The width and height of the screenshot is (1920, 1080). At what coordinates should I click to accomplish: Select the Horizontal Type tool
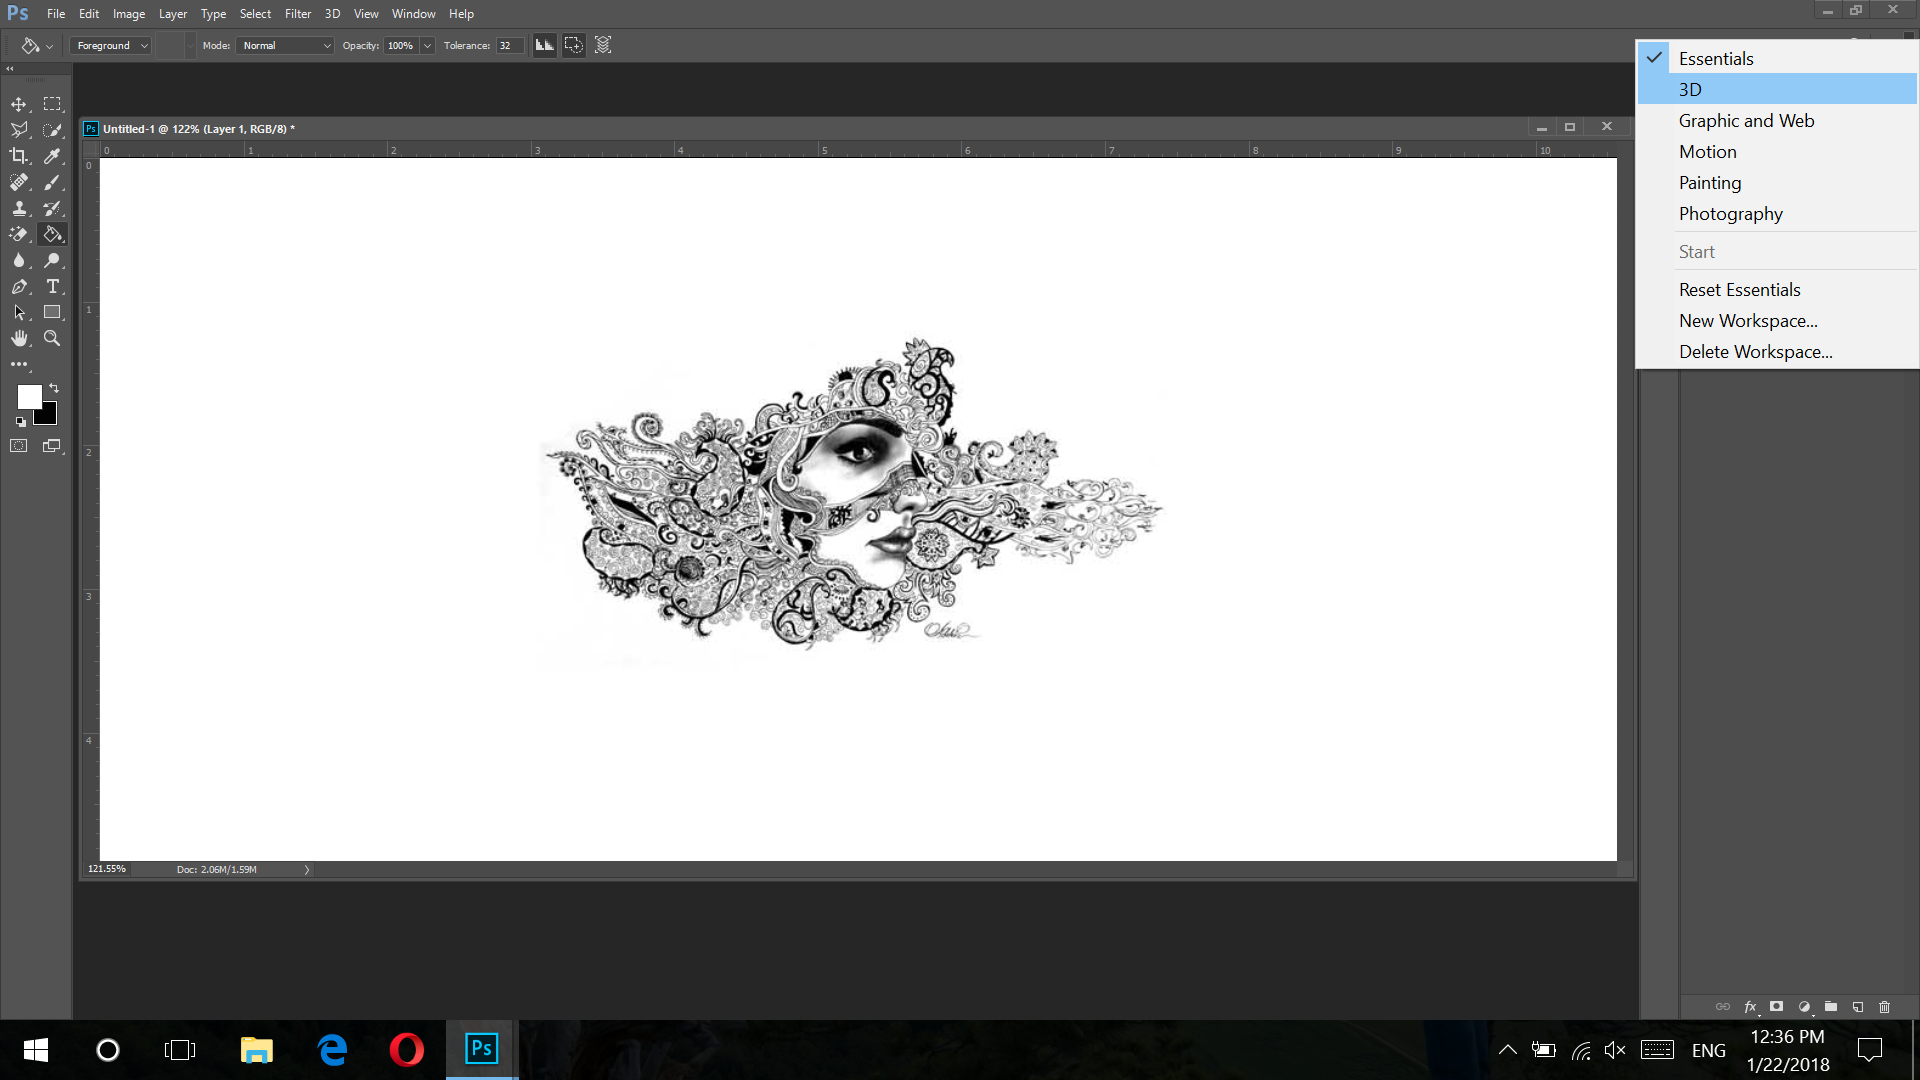click(52, 286)
